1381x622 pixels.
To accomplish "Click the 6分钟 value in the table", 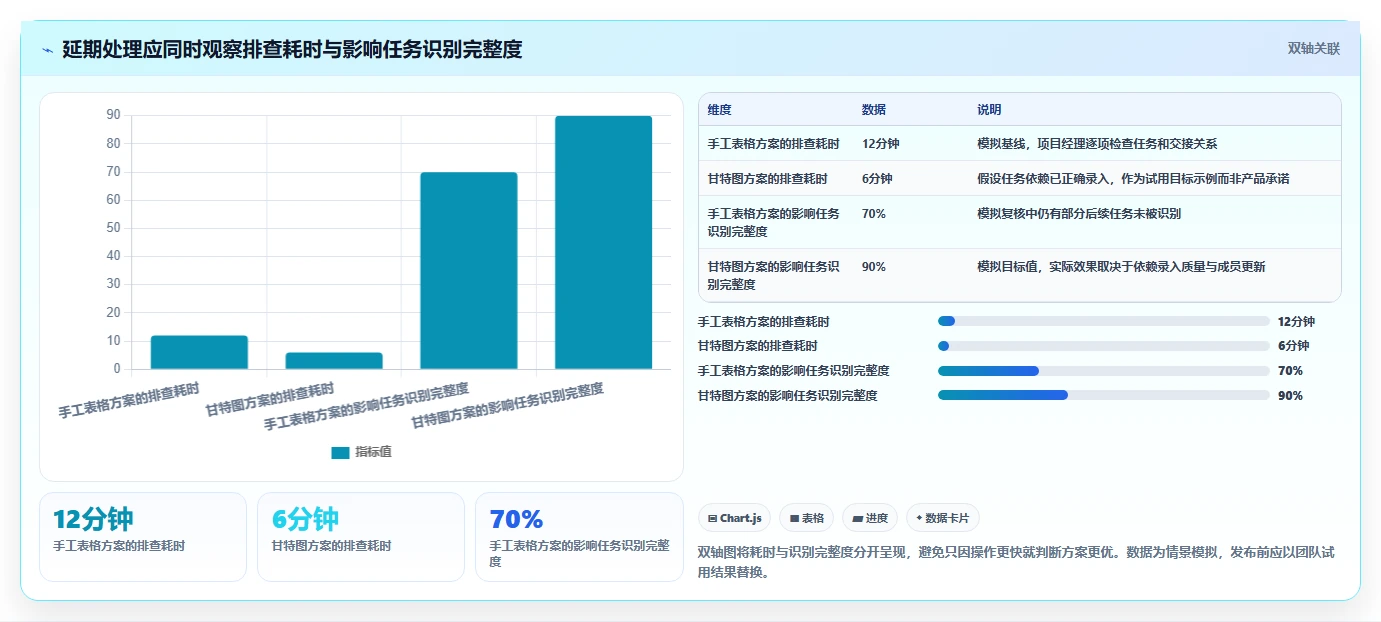I will coord(877,179).
